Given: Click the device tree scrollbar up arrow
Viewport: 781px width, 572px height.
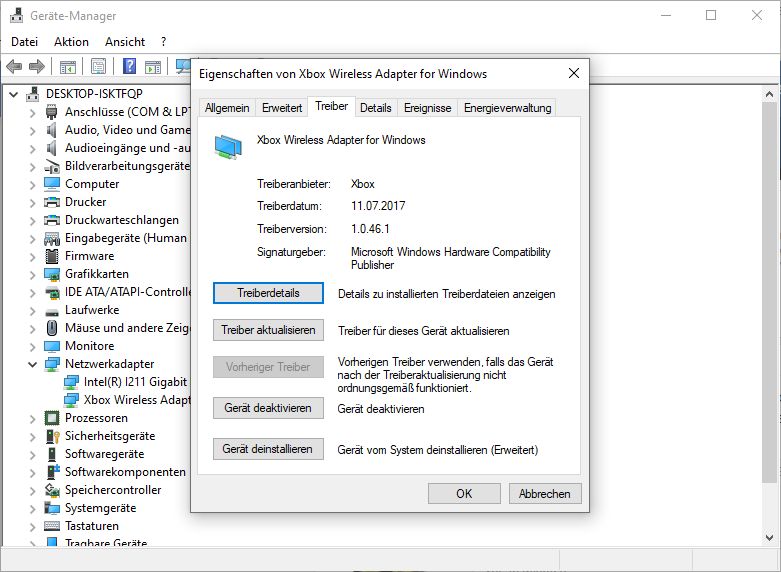Looking at the screenshot, I should point(769,94).
